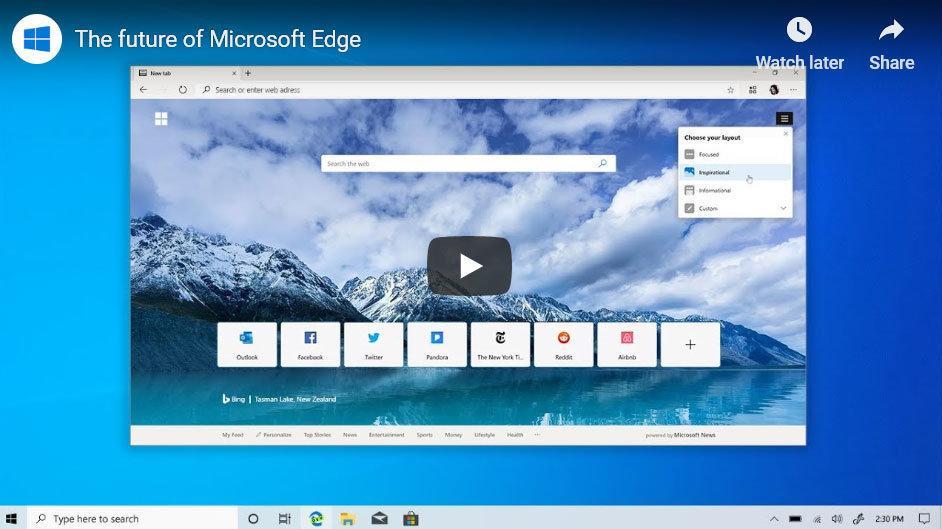Open Microsoft Store from taskbar

click(411, 519)
